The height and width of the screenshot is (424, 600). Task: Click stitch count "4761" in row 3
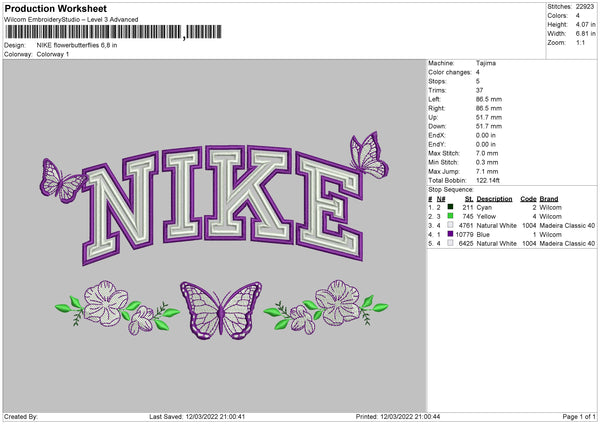point(466,225)
